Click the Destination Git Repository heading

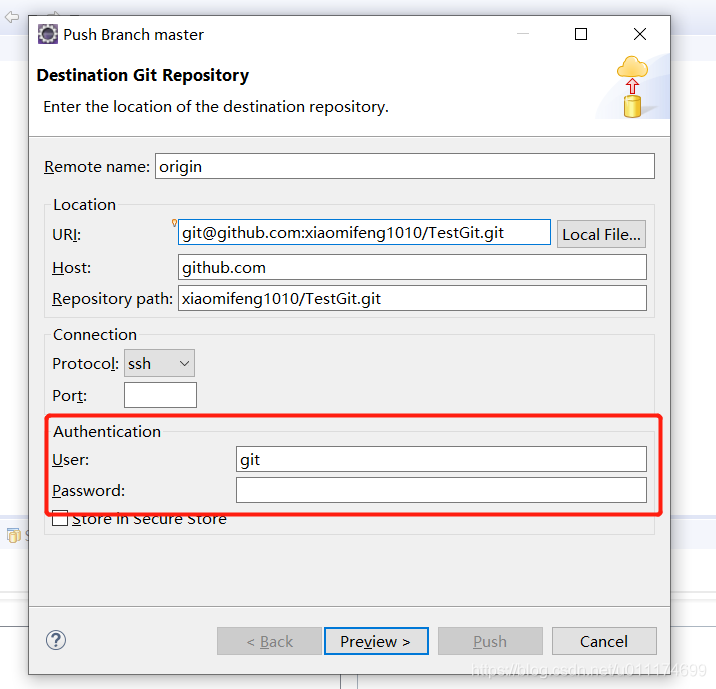[143, 75]
